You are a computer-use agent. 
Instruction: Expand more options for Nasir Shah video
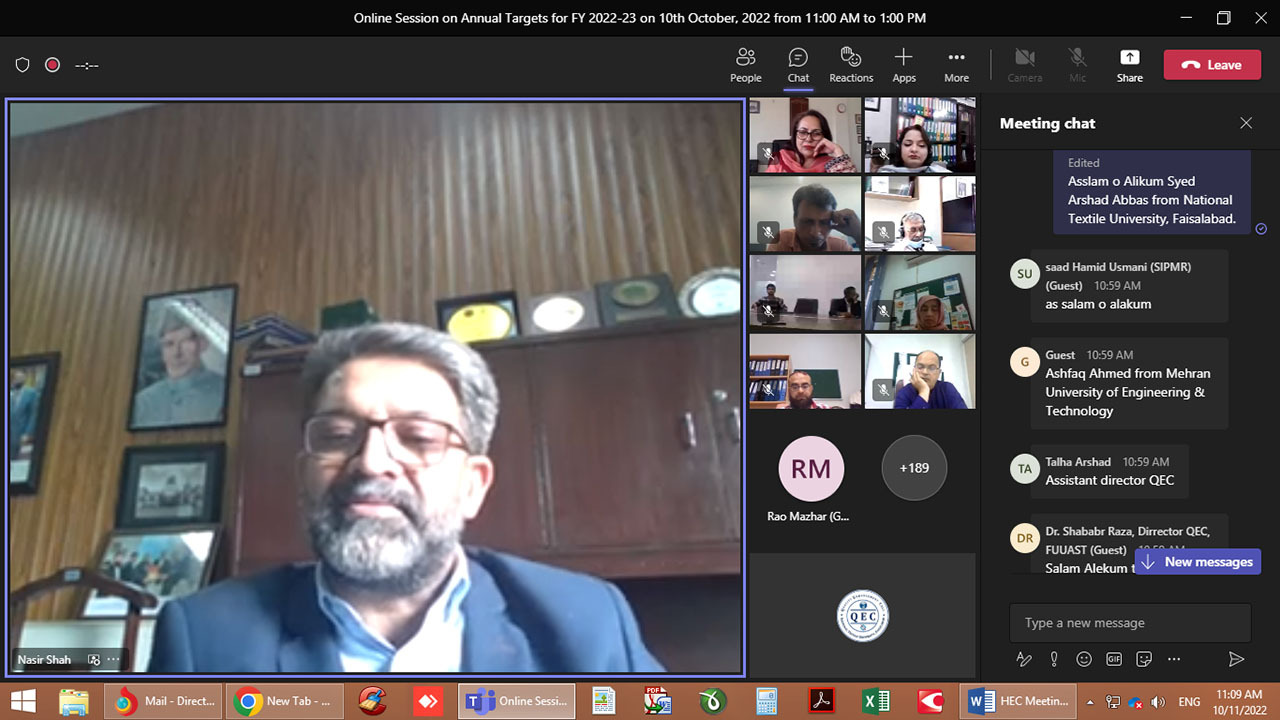tap(113, 660)
